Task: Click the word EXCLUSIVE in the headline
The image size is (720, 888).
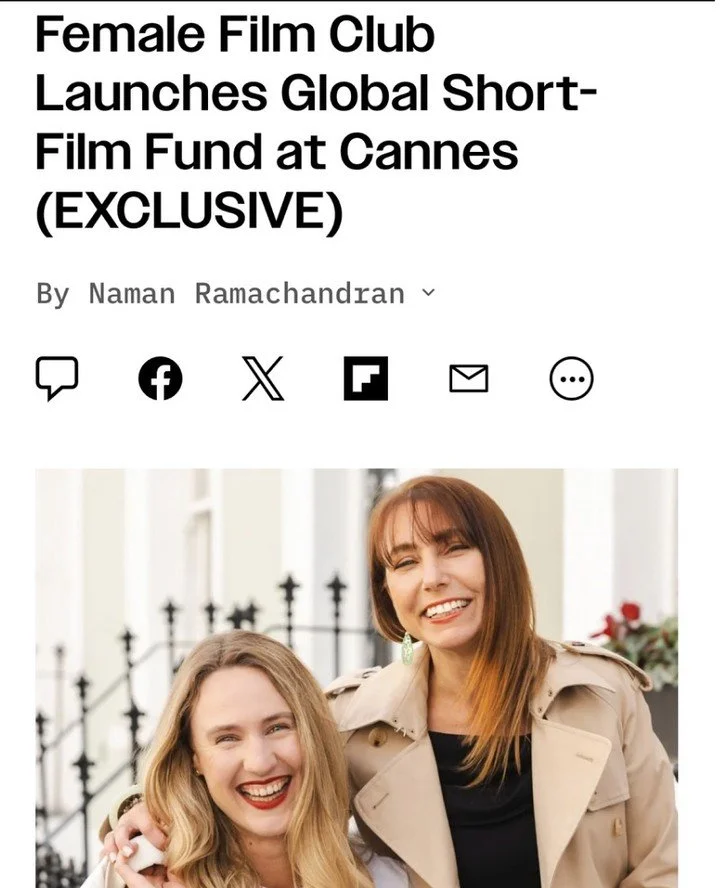Action: (189, 211)
